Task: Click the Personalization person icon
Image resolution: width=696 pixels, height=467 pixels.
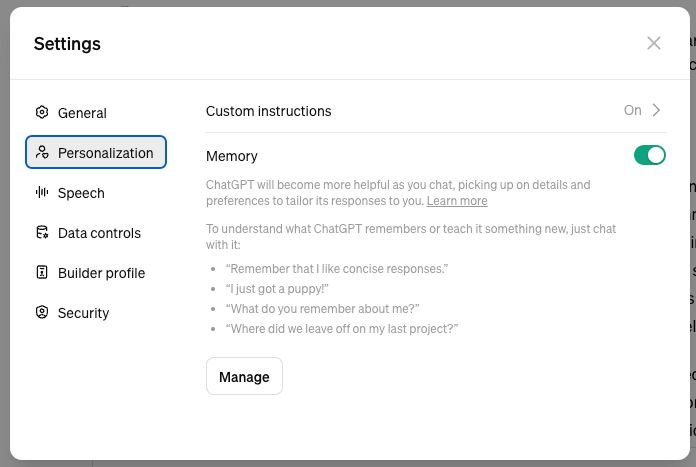Action: (x=42, y=152)
